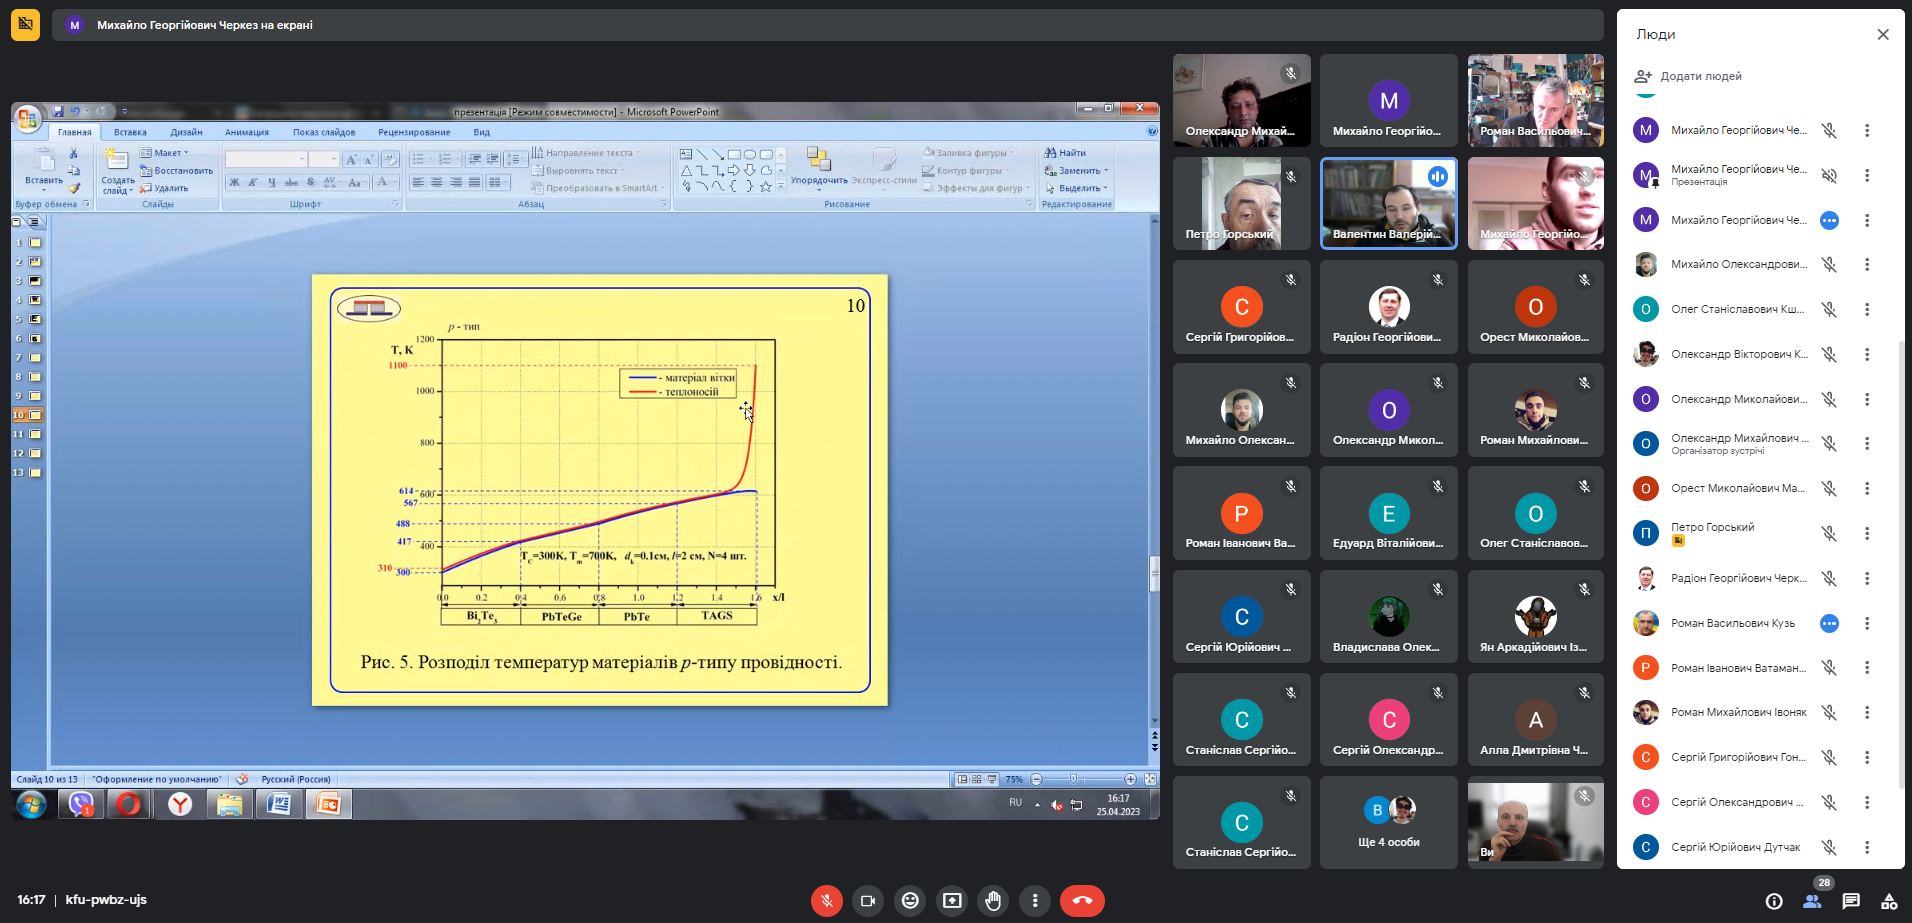The image size is (1912, 923).
Task: Raise your hand in the meeting
Action: pyautogui.click(x=993, y=901)
